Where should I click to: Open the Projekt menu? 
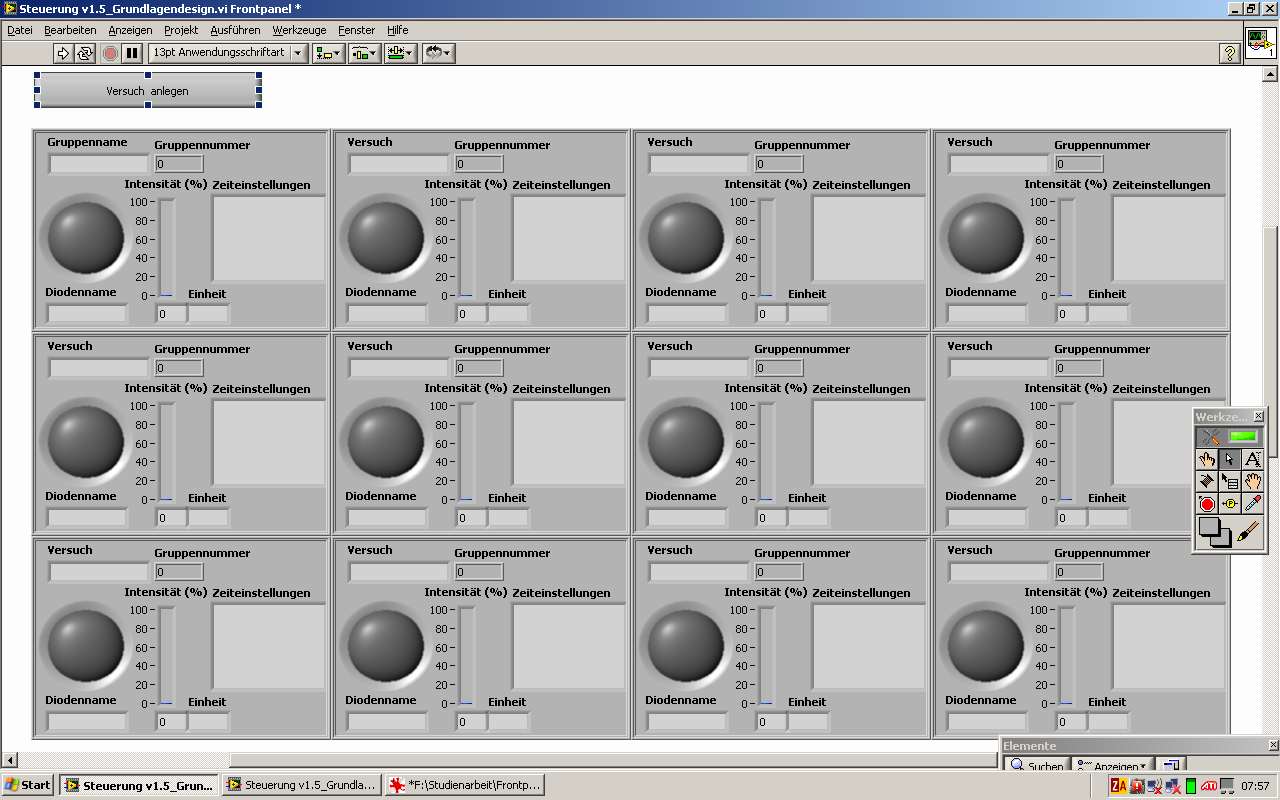pyautogui.click(x=181, y=30)
